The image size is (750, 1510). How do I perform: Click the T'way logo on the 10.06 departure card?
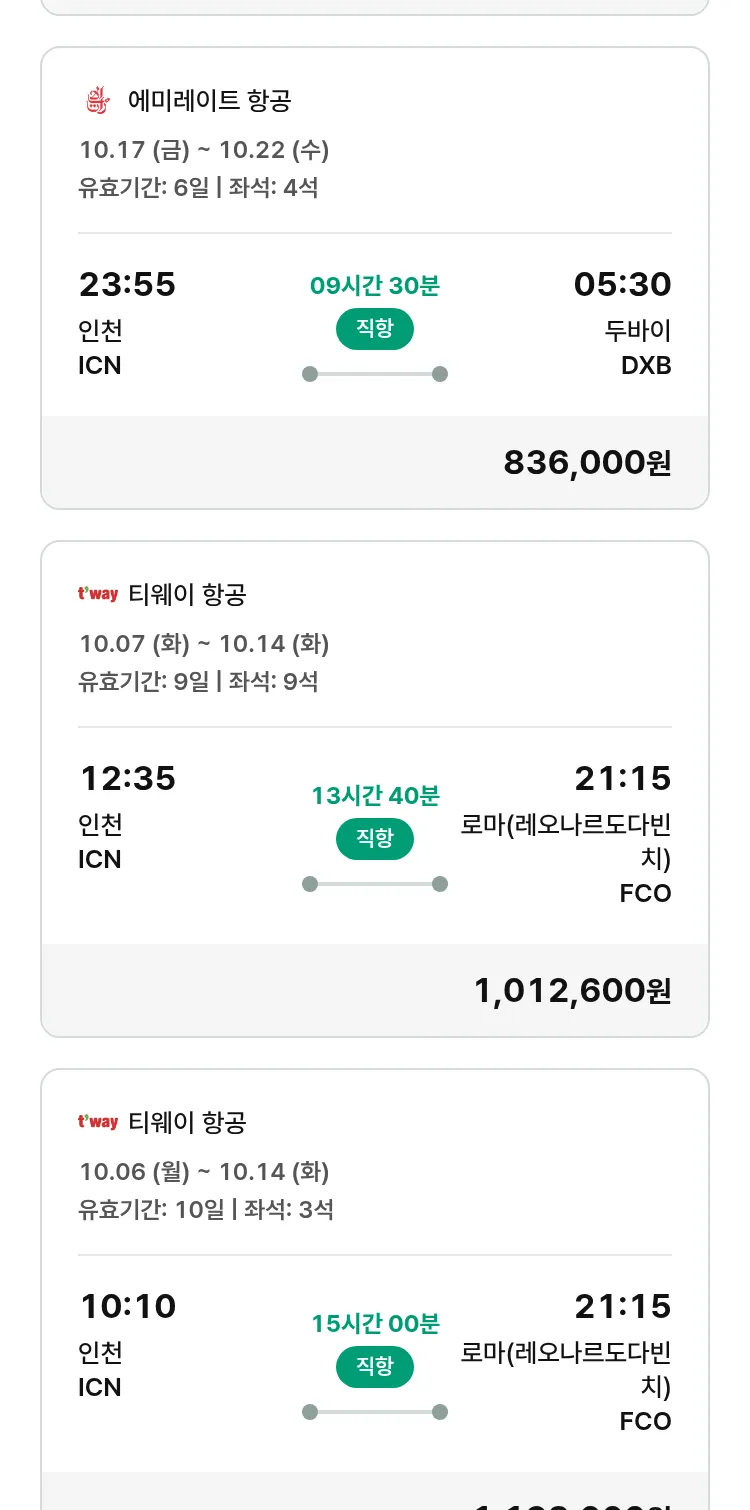point(98,1123)
